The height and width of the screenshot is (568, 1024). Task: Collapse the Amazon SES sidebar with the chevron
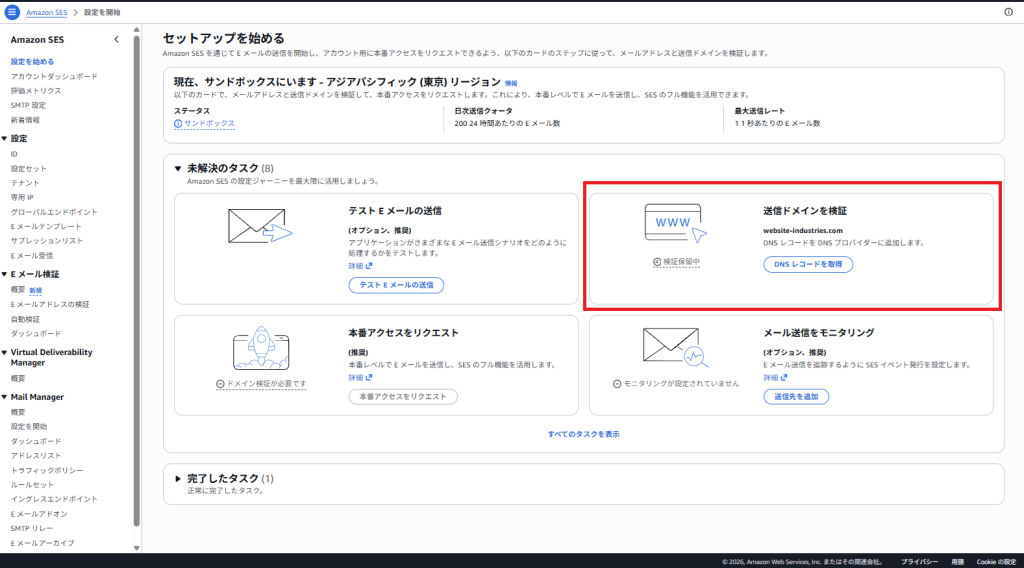116,40
